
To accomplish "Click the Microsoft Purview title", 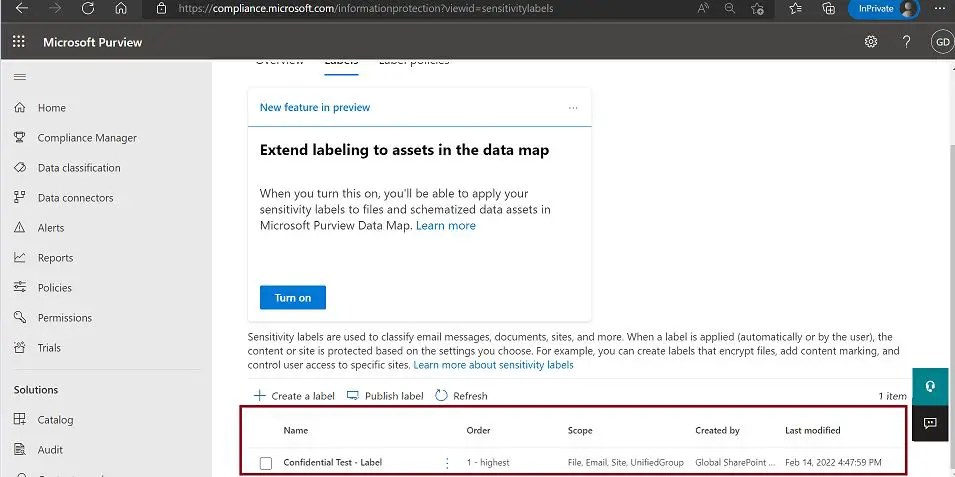I will point(93,42).
